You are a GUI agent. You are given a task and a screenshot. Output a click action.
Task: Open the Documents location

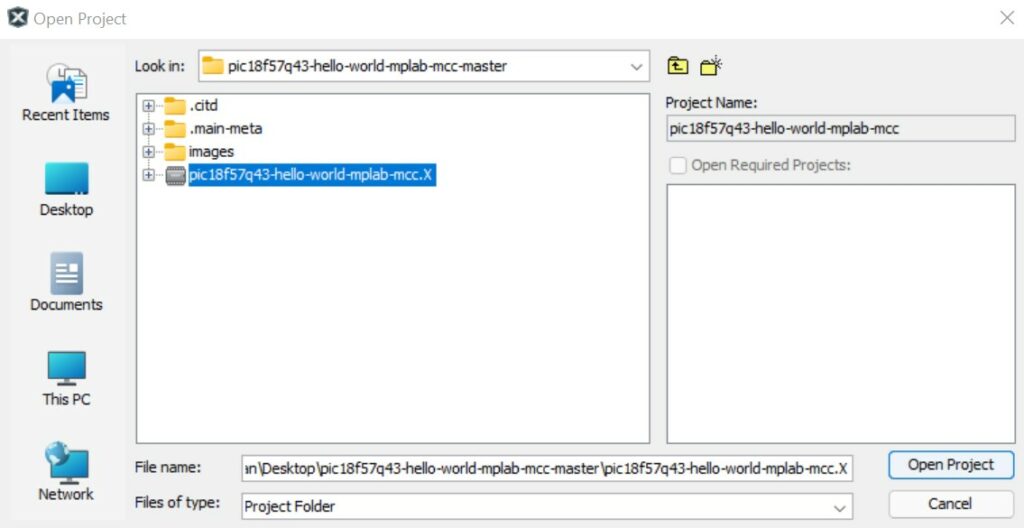[66, 282]
